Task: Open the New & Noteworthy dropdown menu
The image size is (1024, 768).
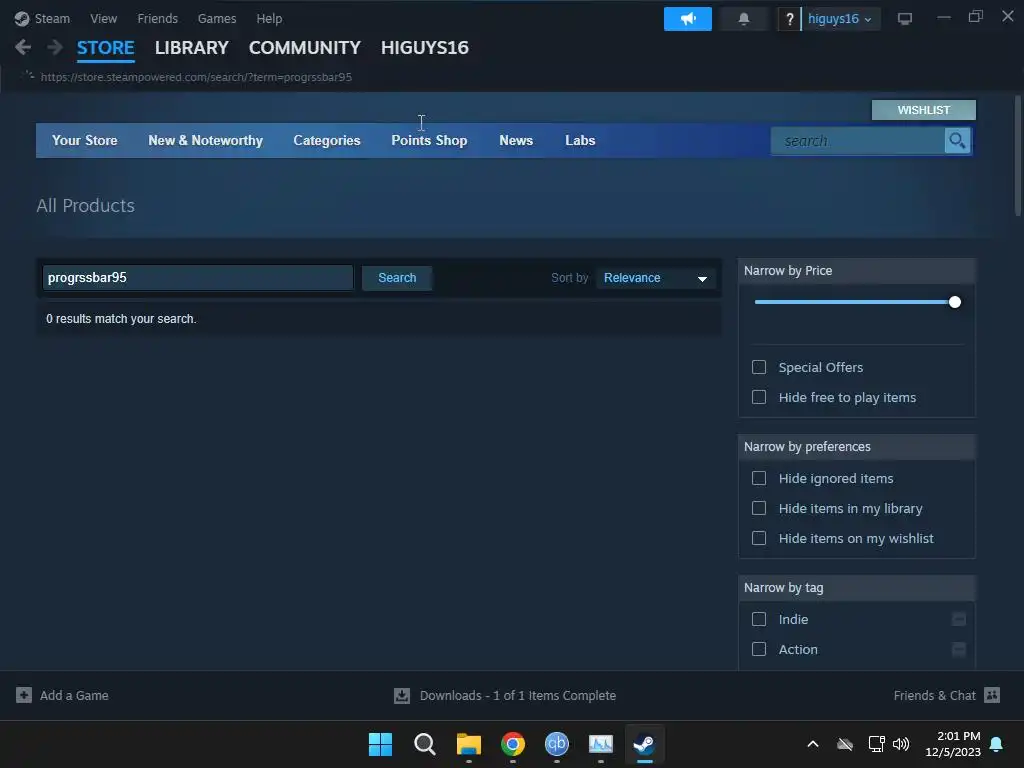Action: (206, 140)
